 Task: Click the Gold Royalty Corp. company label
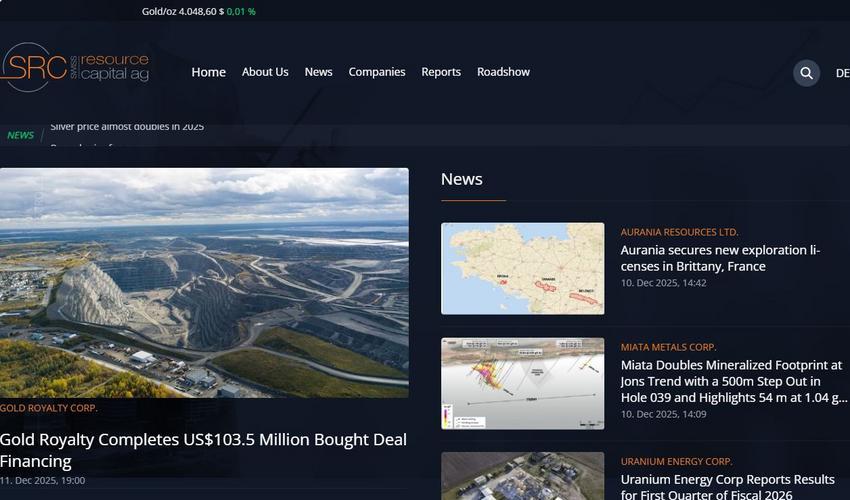(x=49, y=408)
